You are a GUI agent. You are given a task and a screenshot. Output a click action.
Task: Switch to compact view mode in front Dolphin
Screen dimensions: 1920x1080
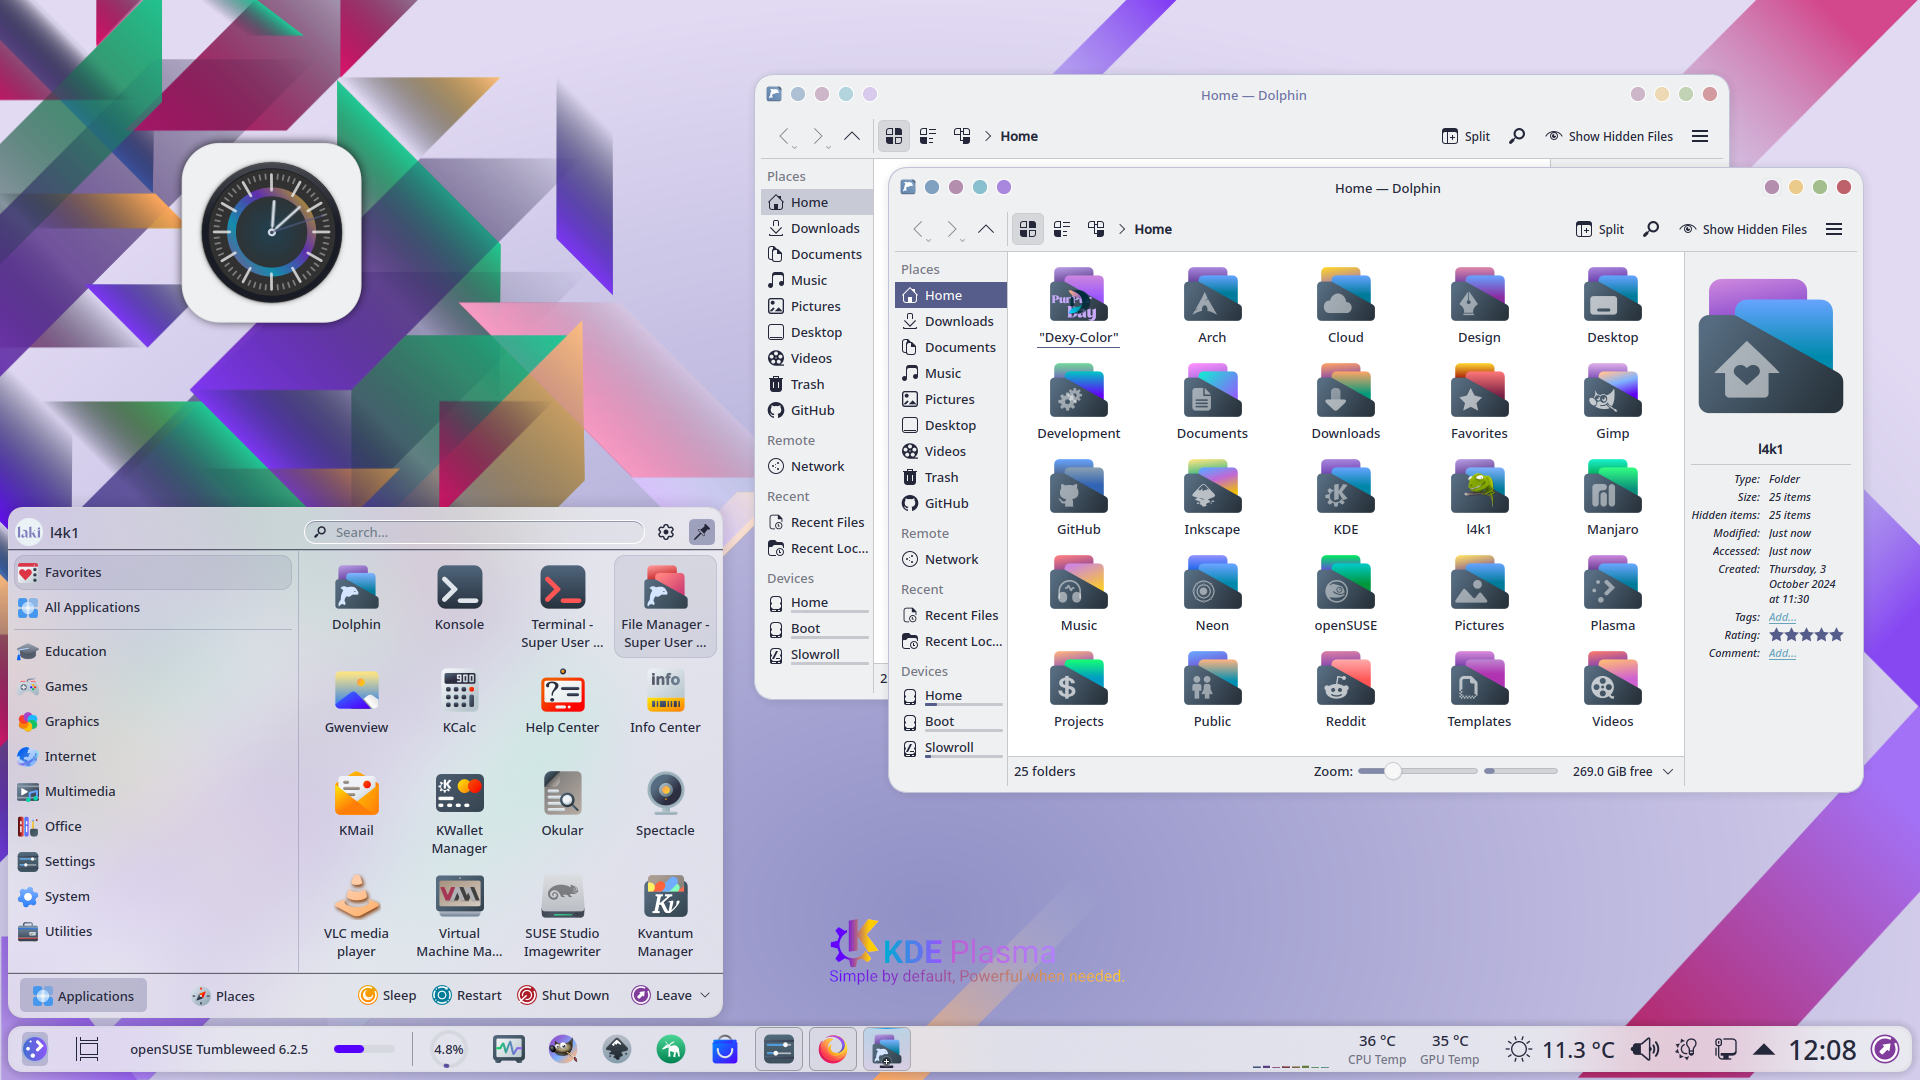pos(1062,229)
